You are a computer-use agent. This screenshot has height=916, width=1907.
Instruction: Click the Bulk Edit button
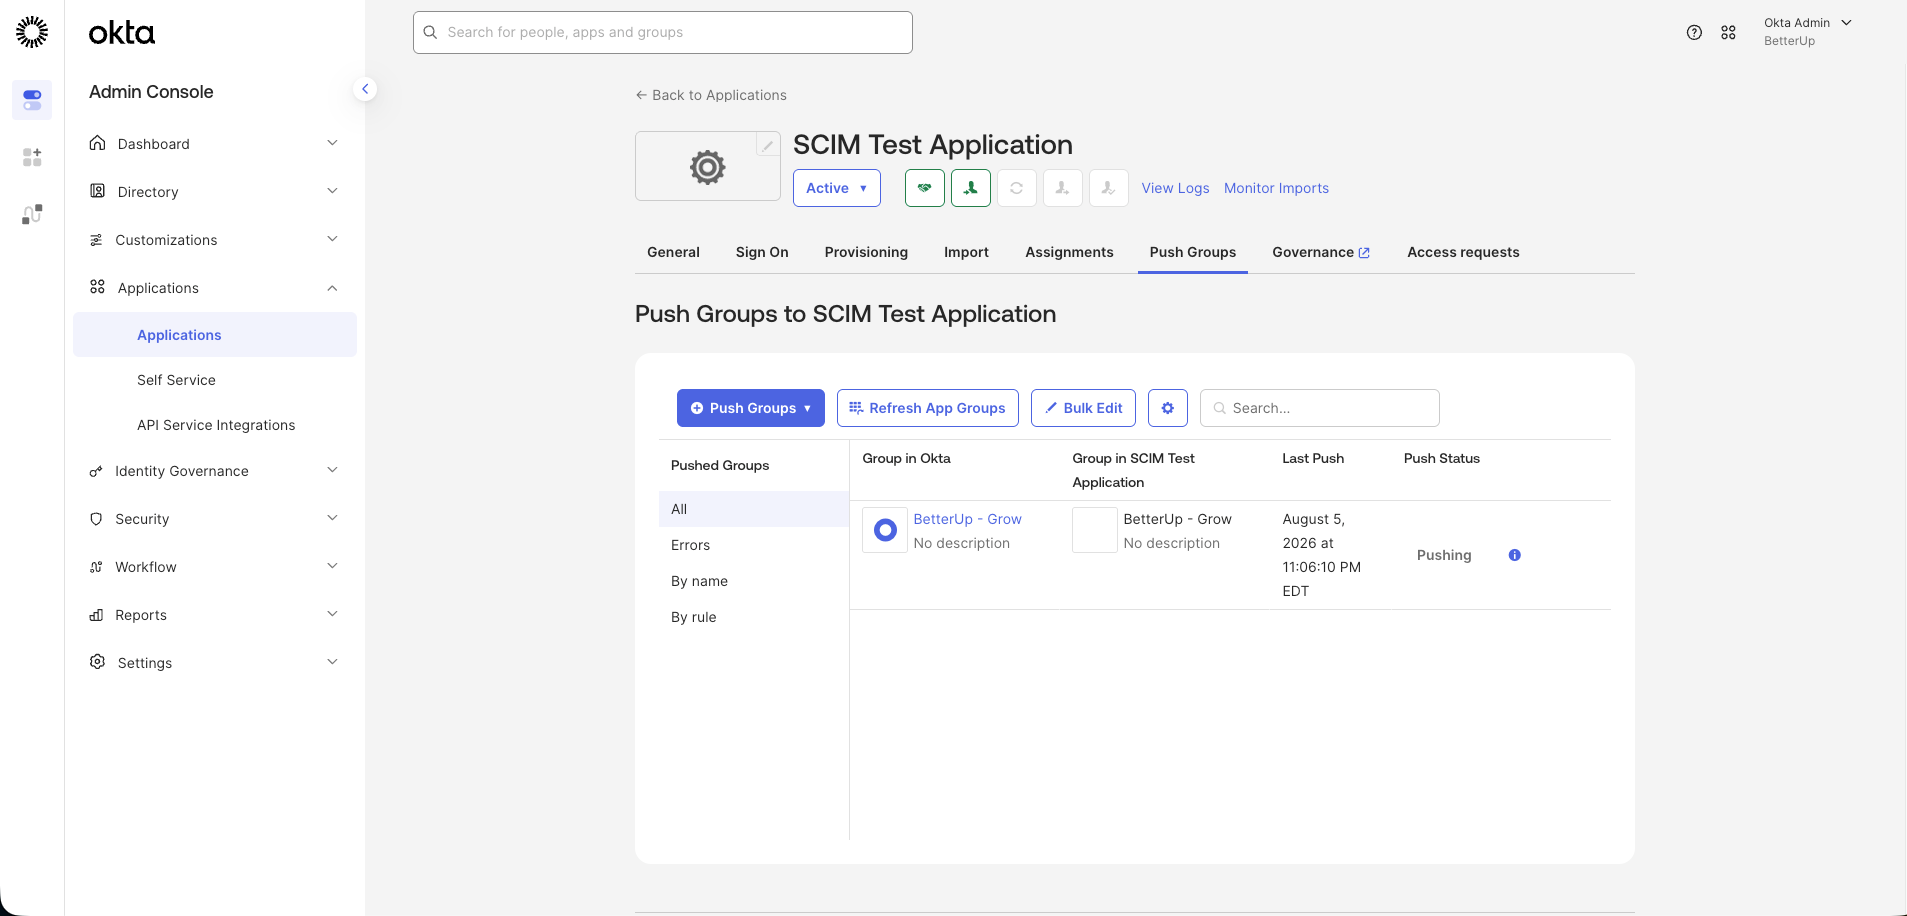coord(1083,408)
